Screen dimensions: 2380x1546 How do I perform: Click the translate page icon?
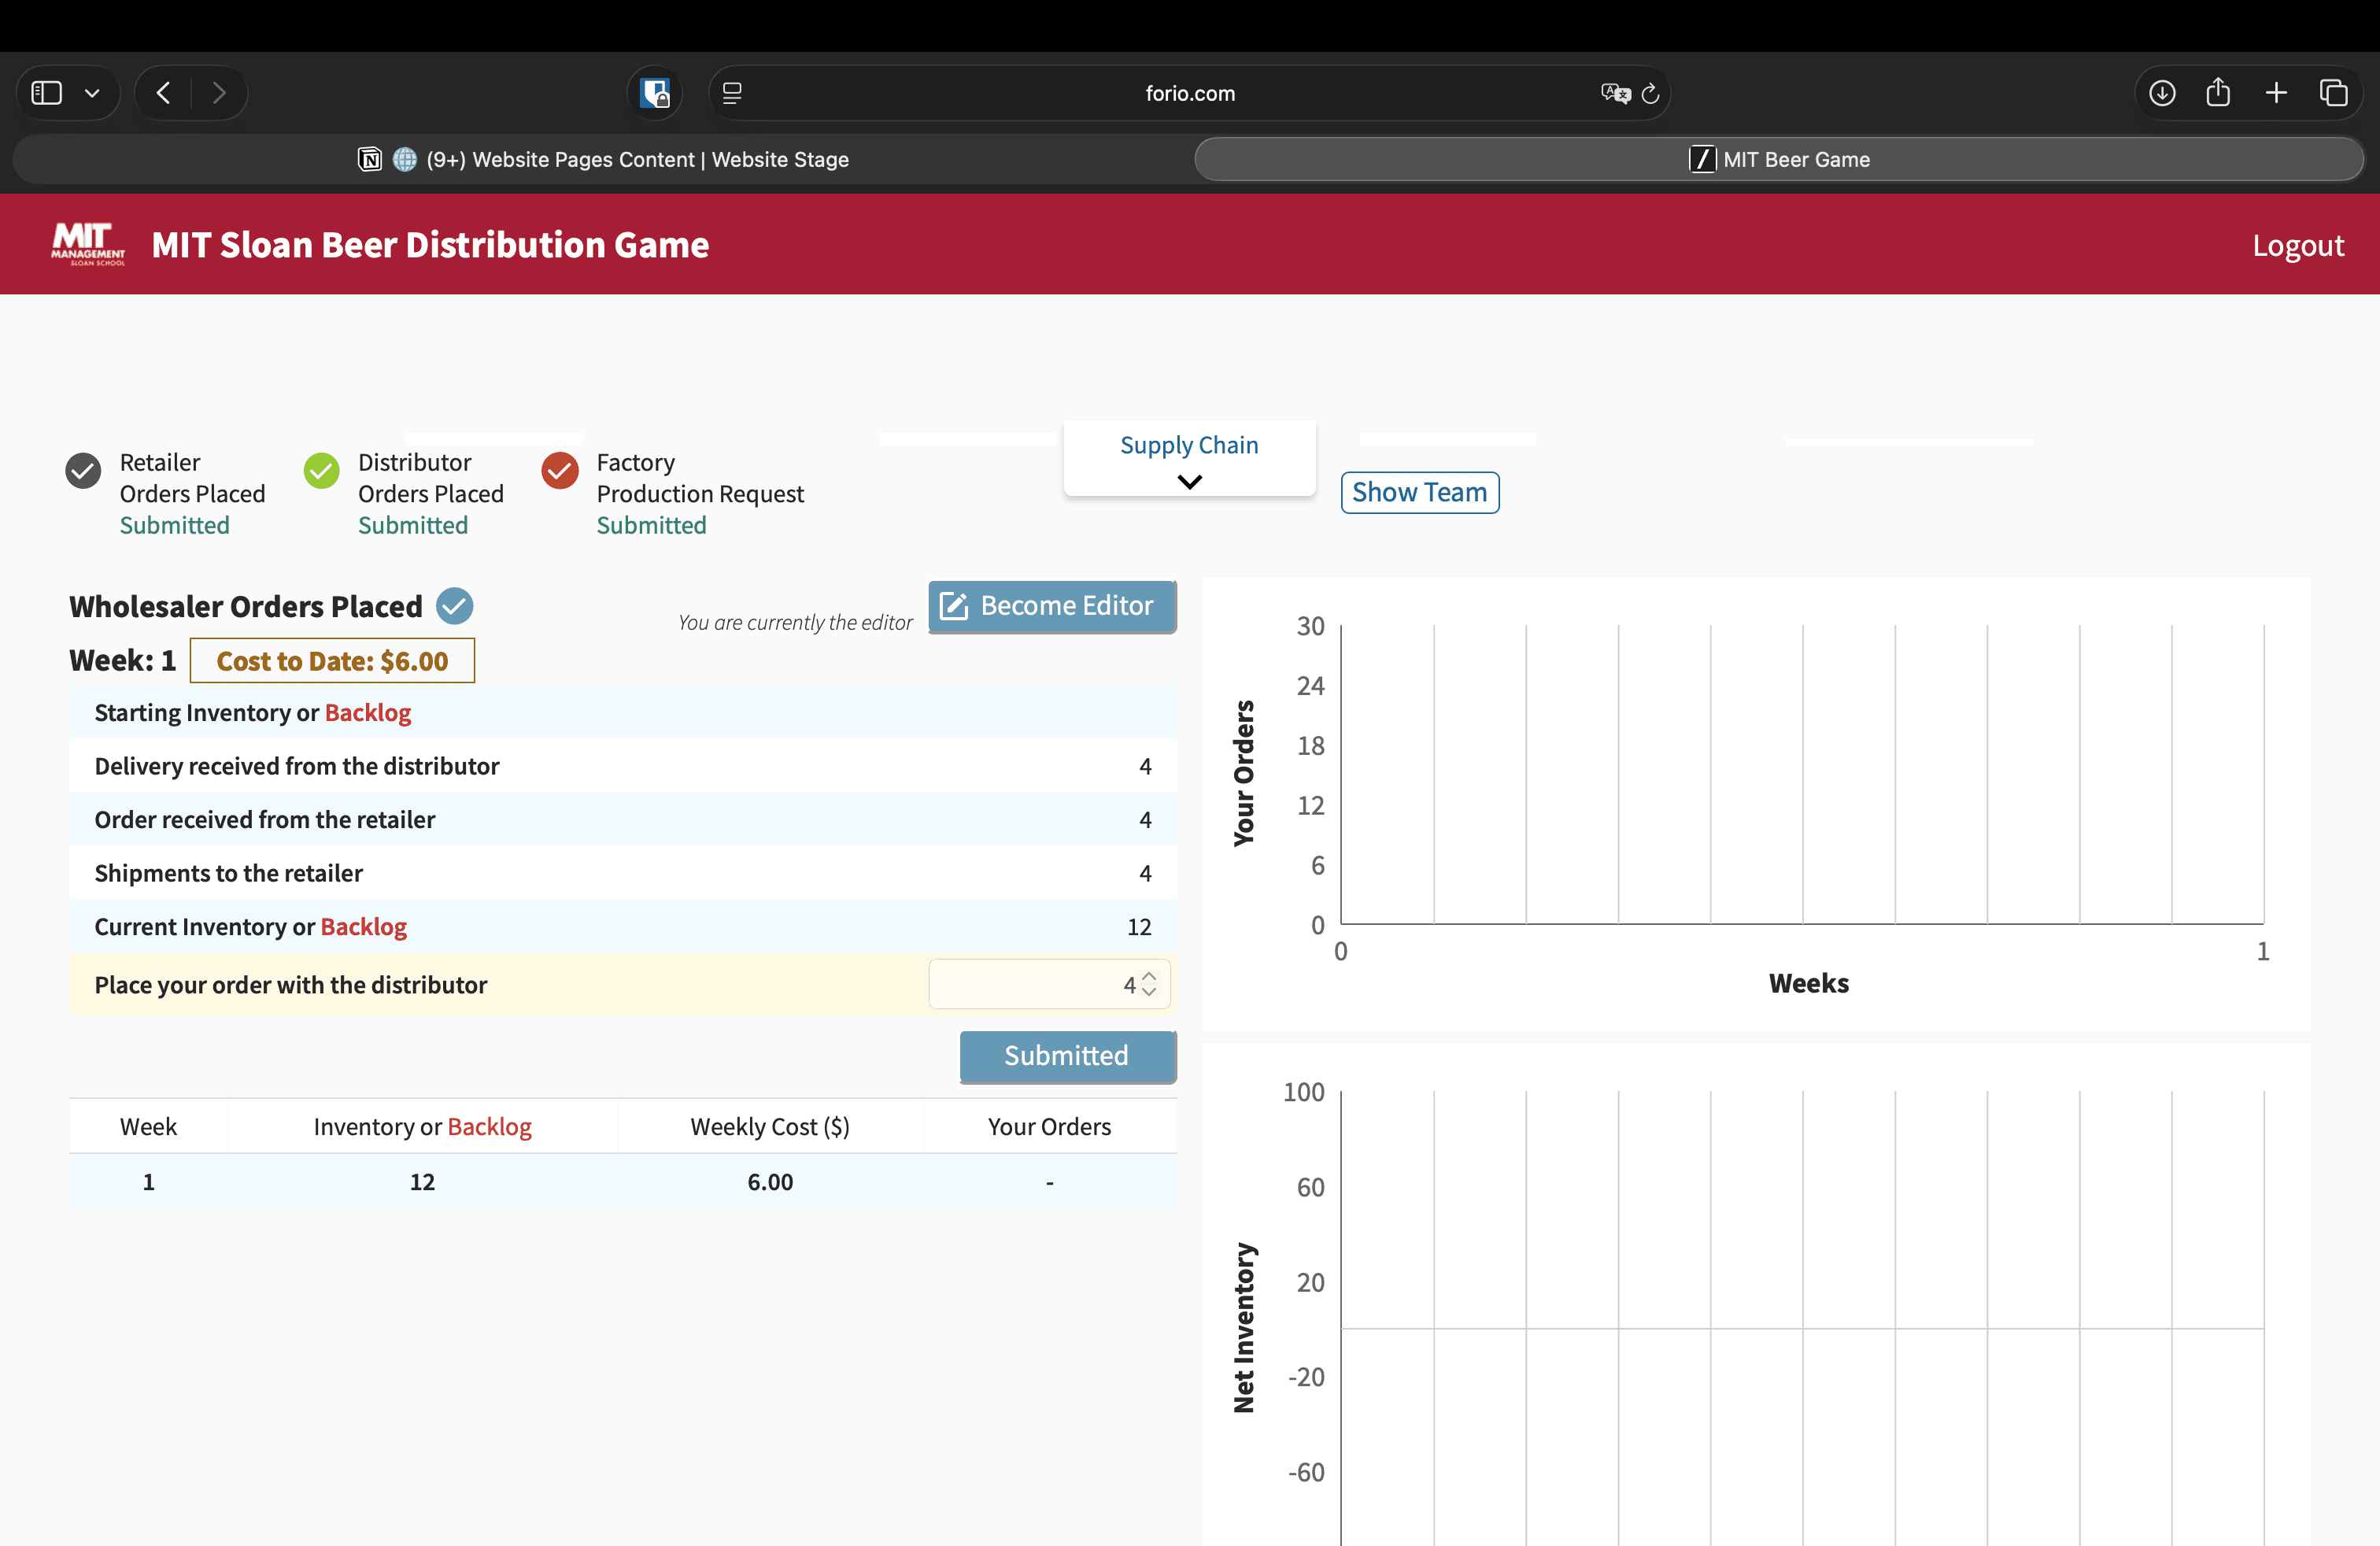[x=1614, y=93]
